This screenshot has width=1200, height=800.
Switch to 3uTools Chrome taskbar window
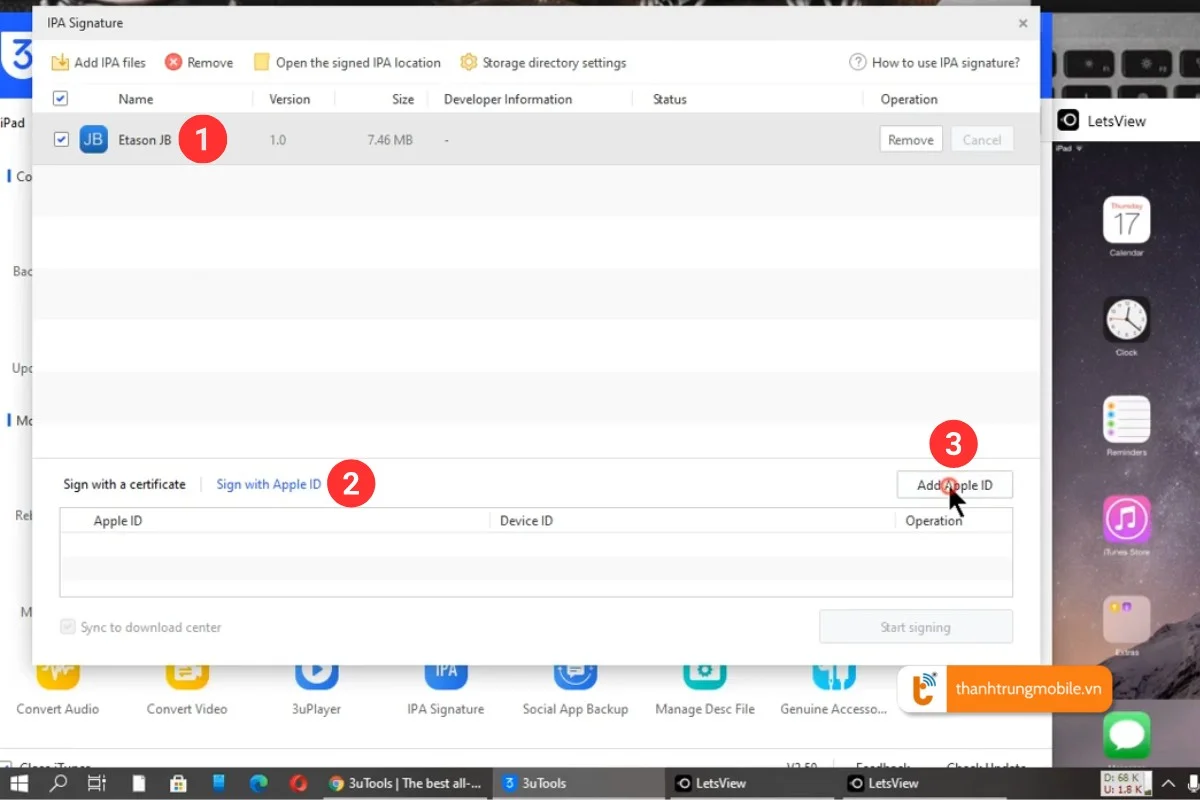[x=406, y=783]
